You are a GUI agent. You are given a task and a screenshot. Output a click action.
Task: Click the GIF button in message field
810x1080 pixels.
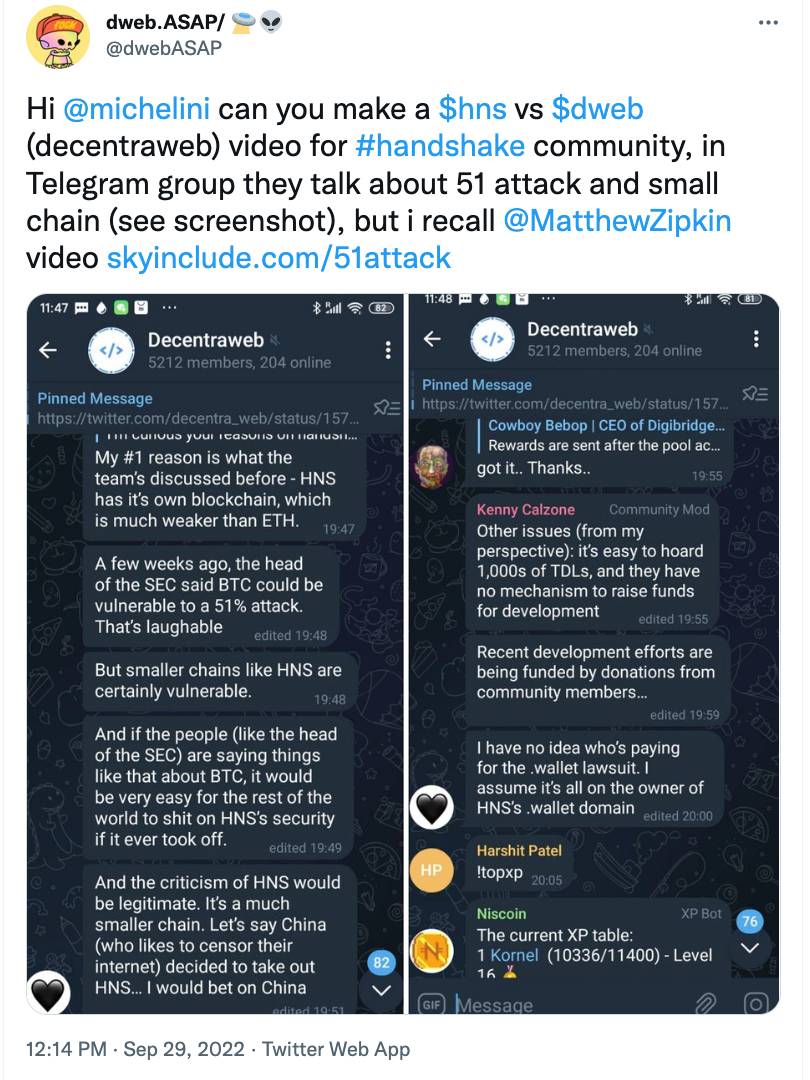(x=432, y=1004)
